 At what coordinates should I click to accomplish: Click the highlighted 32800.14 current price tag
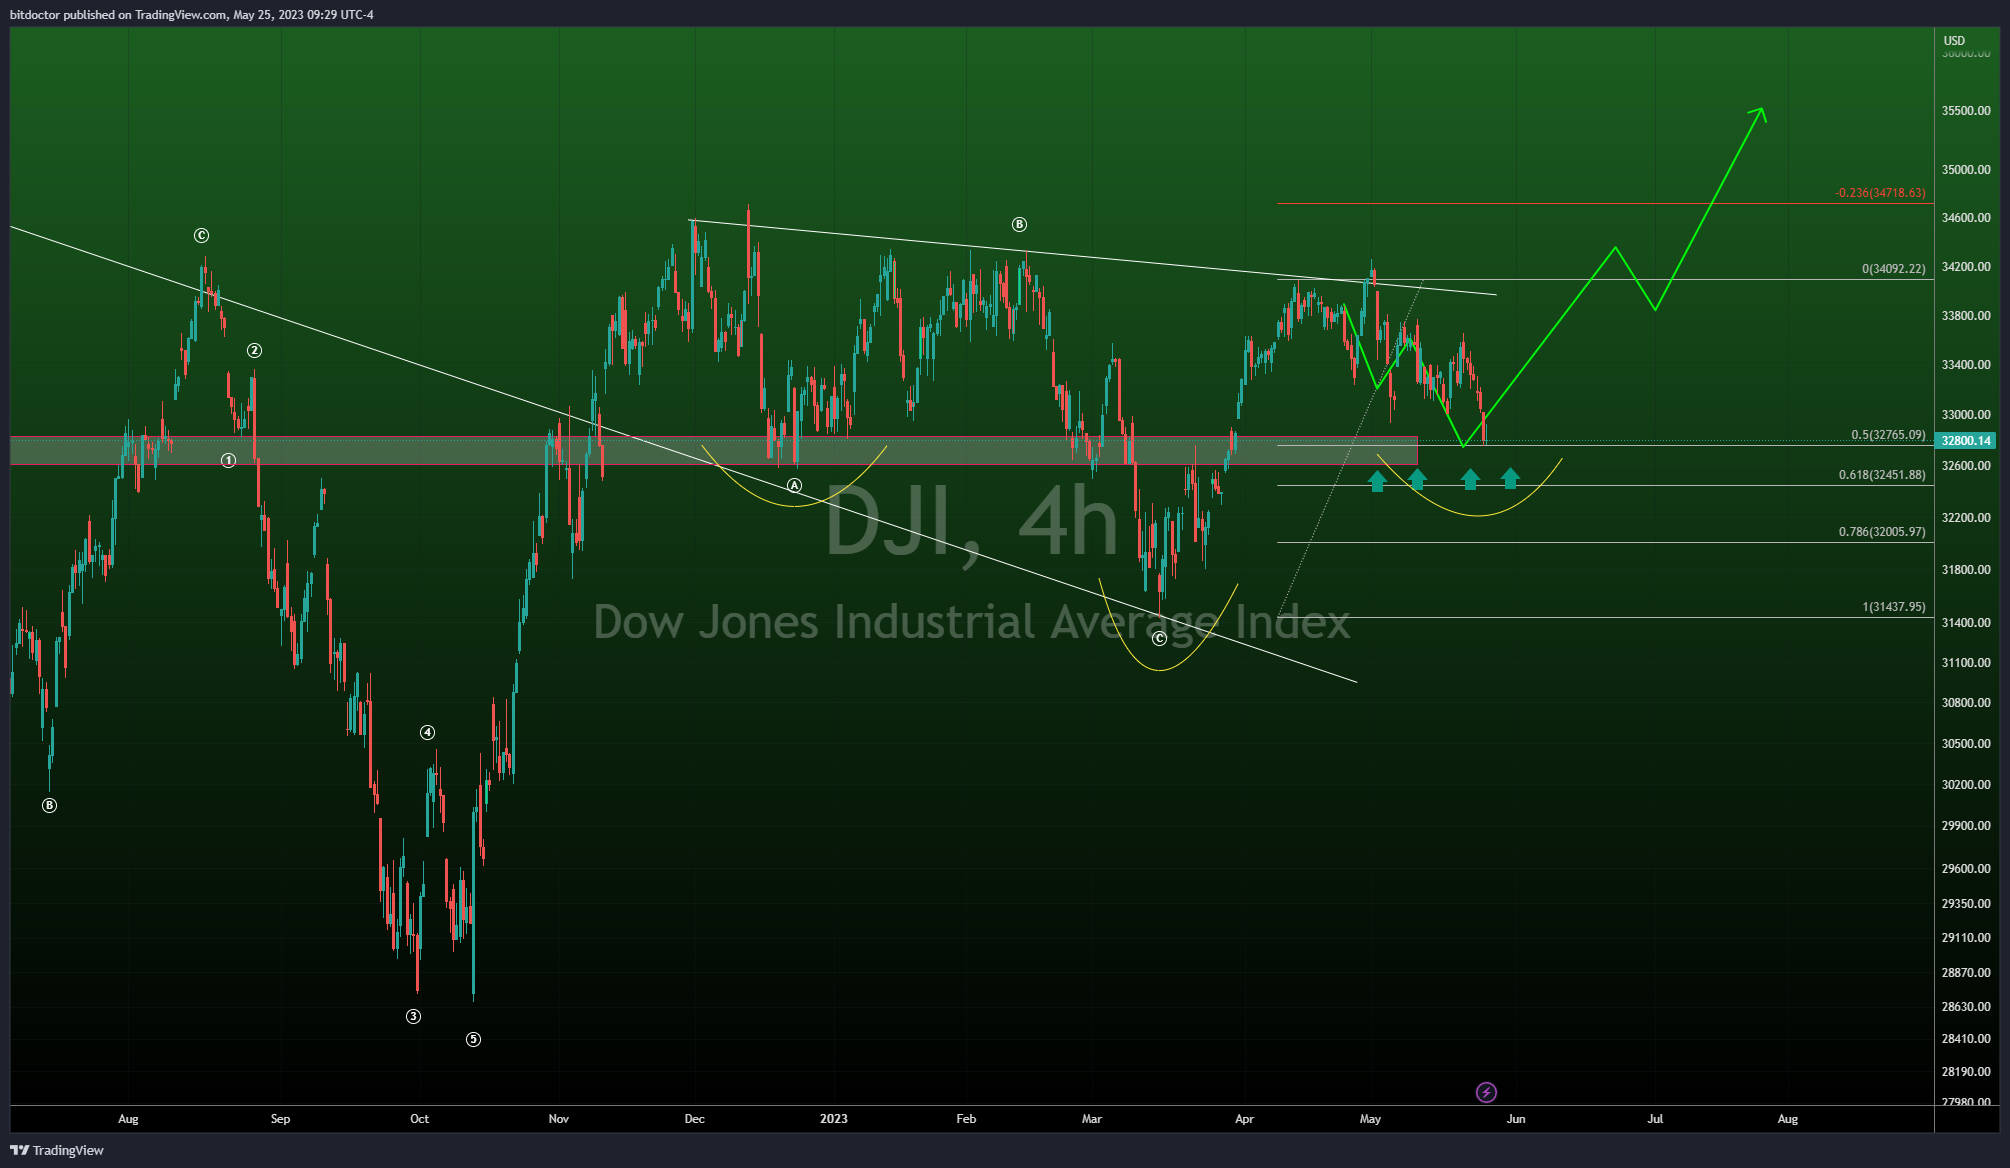[1965, 440]
